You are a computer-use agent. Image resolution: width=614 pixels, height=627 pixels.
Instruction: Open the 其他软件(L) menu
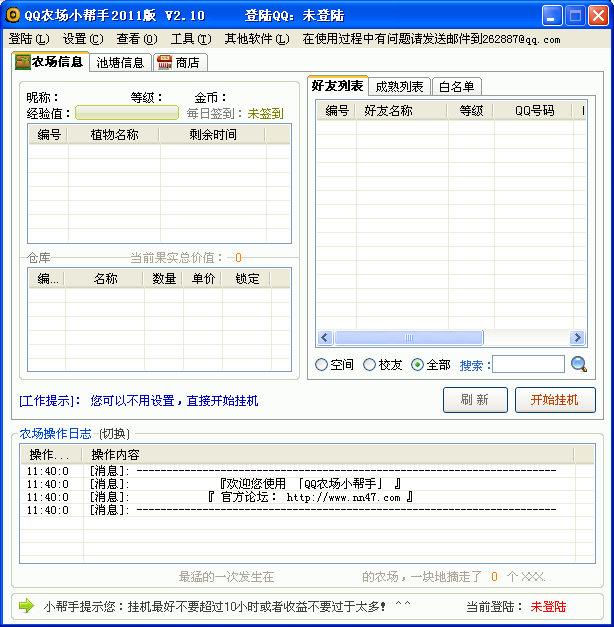257,39
